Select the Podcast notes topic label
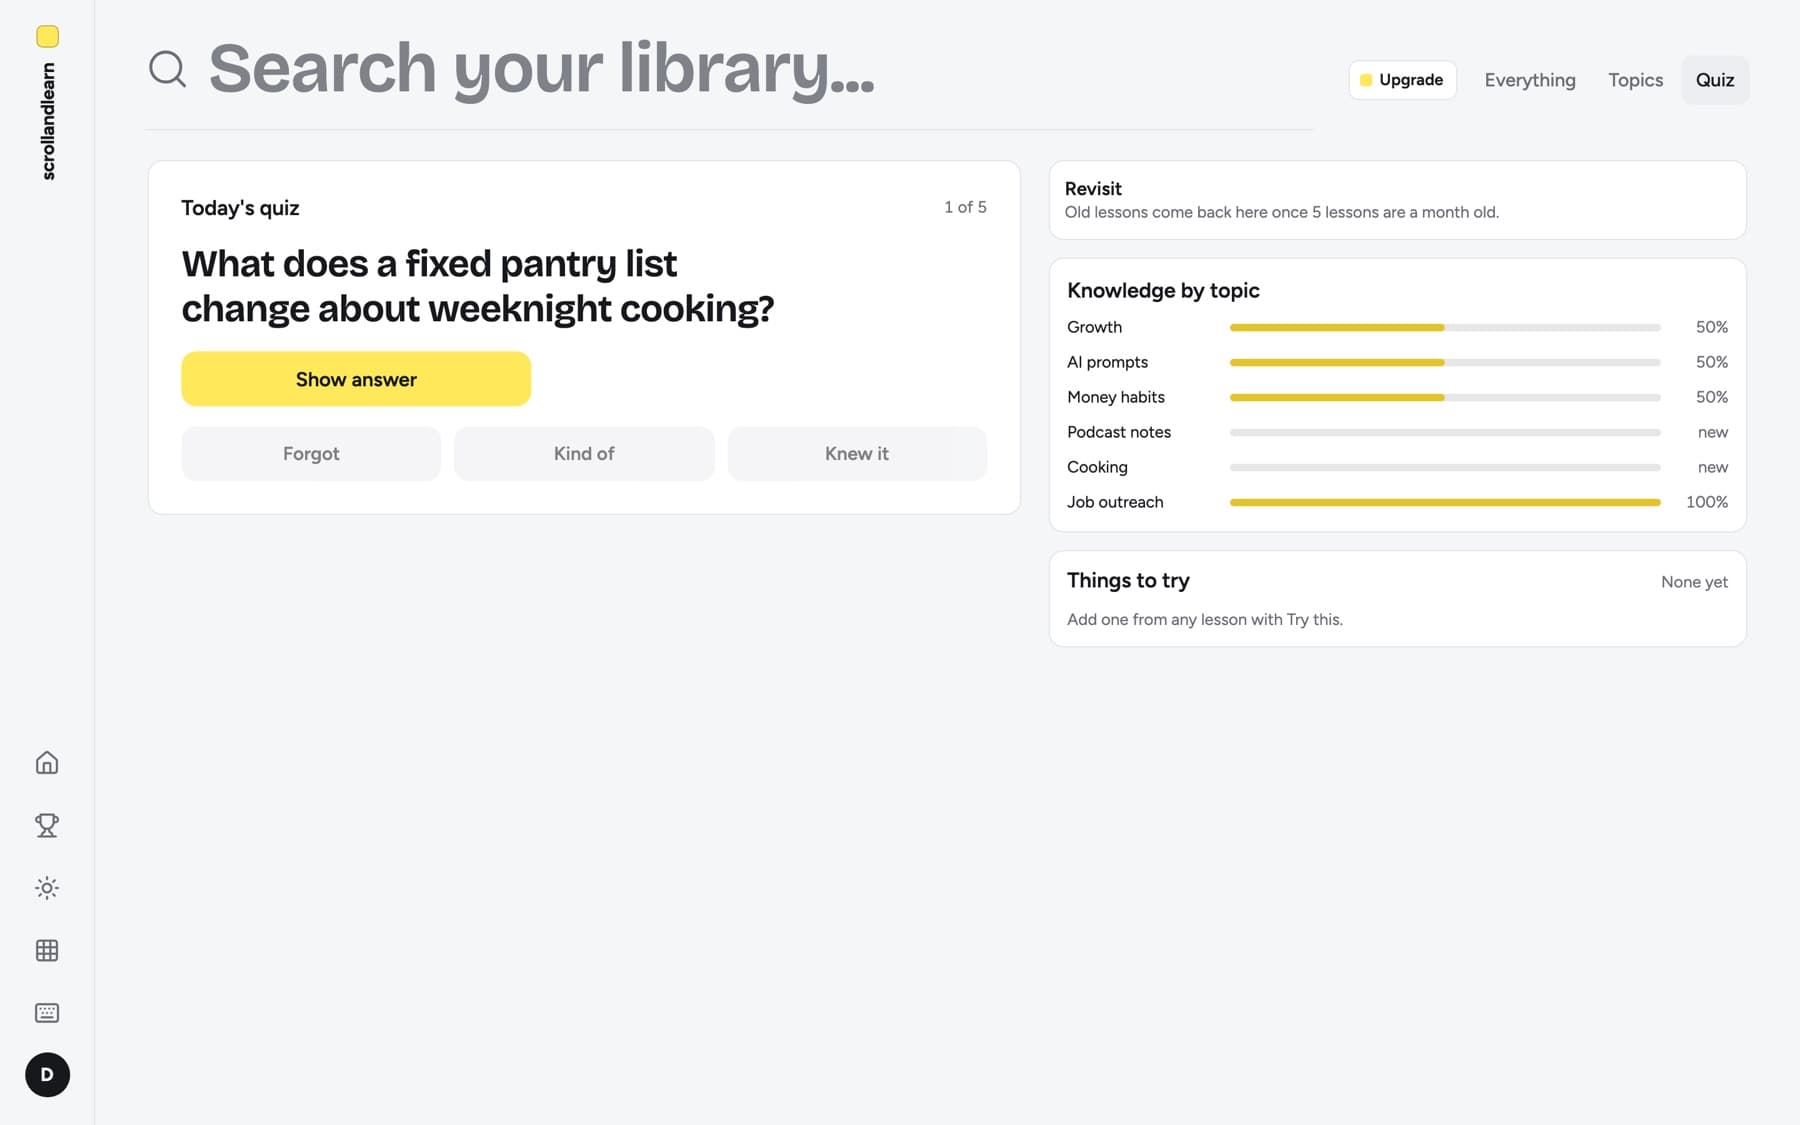The image size is (1800, 1125). click(x=1119, y=432)
